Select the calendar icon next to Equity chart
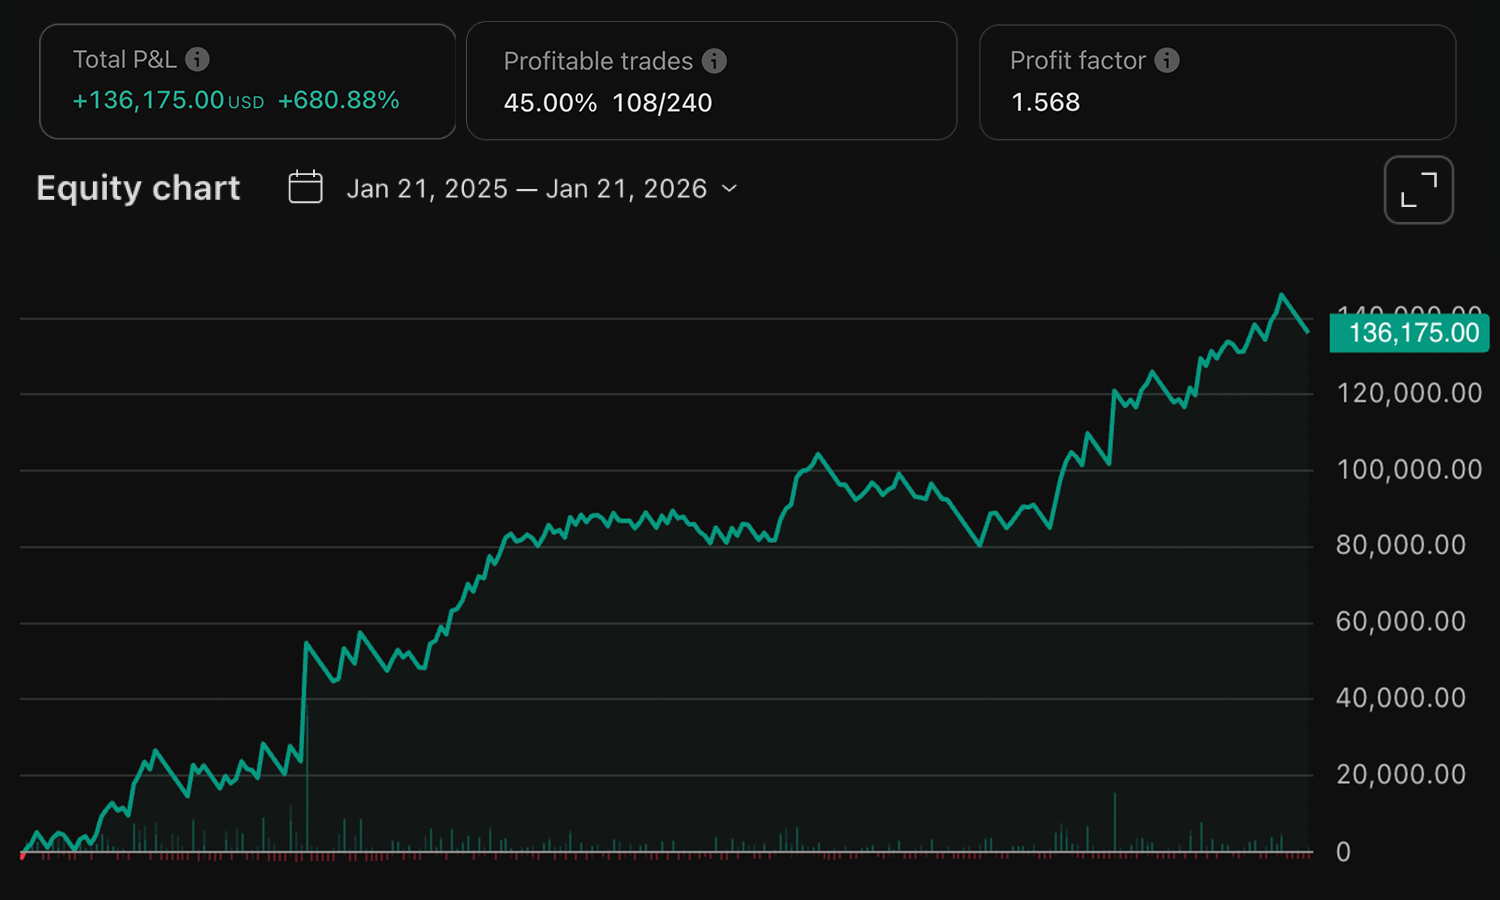This screenshot has height=900, width=1500. coord(305,187)
